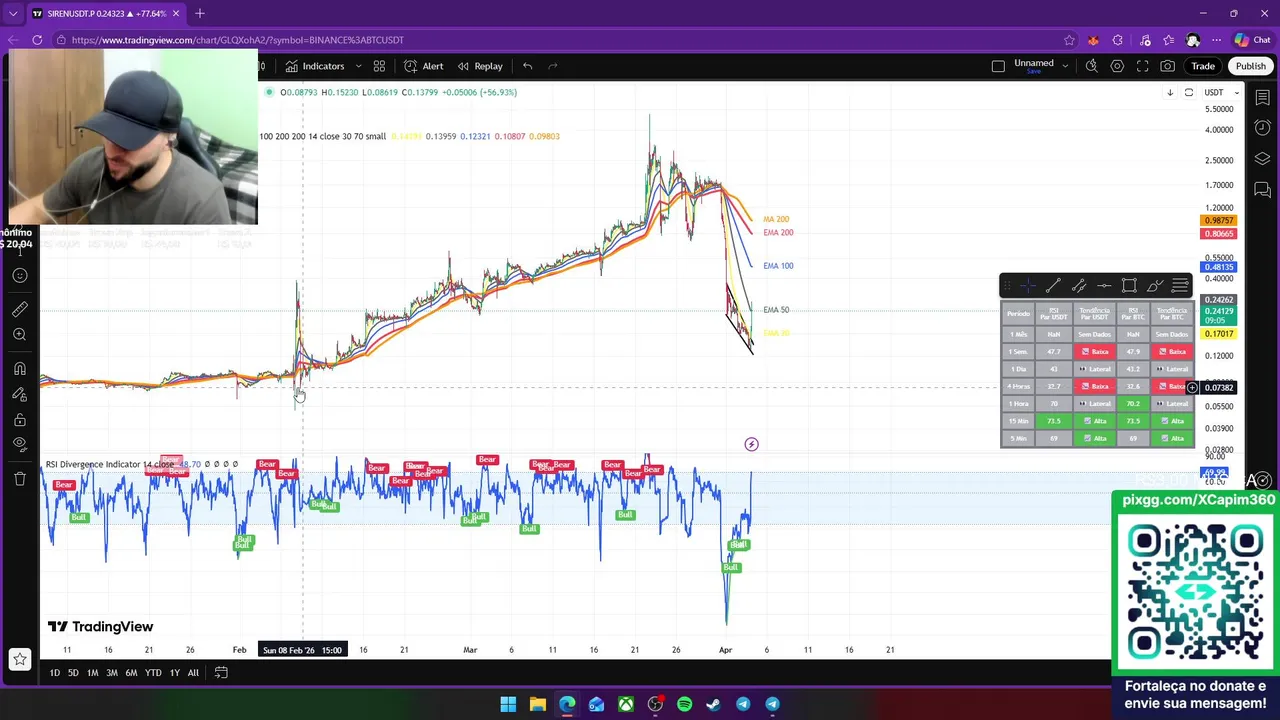Image resolution: width=1280 pixels, height=720 pixels.
Task: Undo the last chart action
Action: click(527, 66)
